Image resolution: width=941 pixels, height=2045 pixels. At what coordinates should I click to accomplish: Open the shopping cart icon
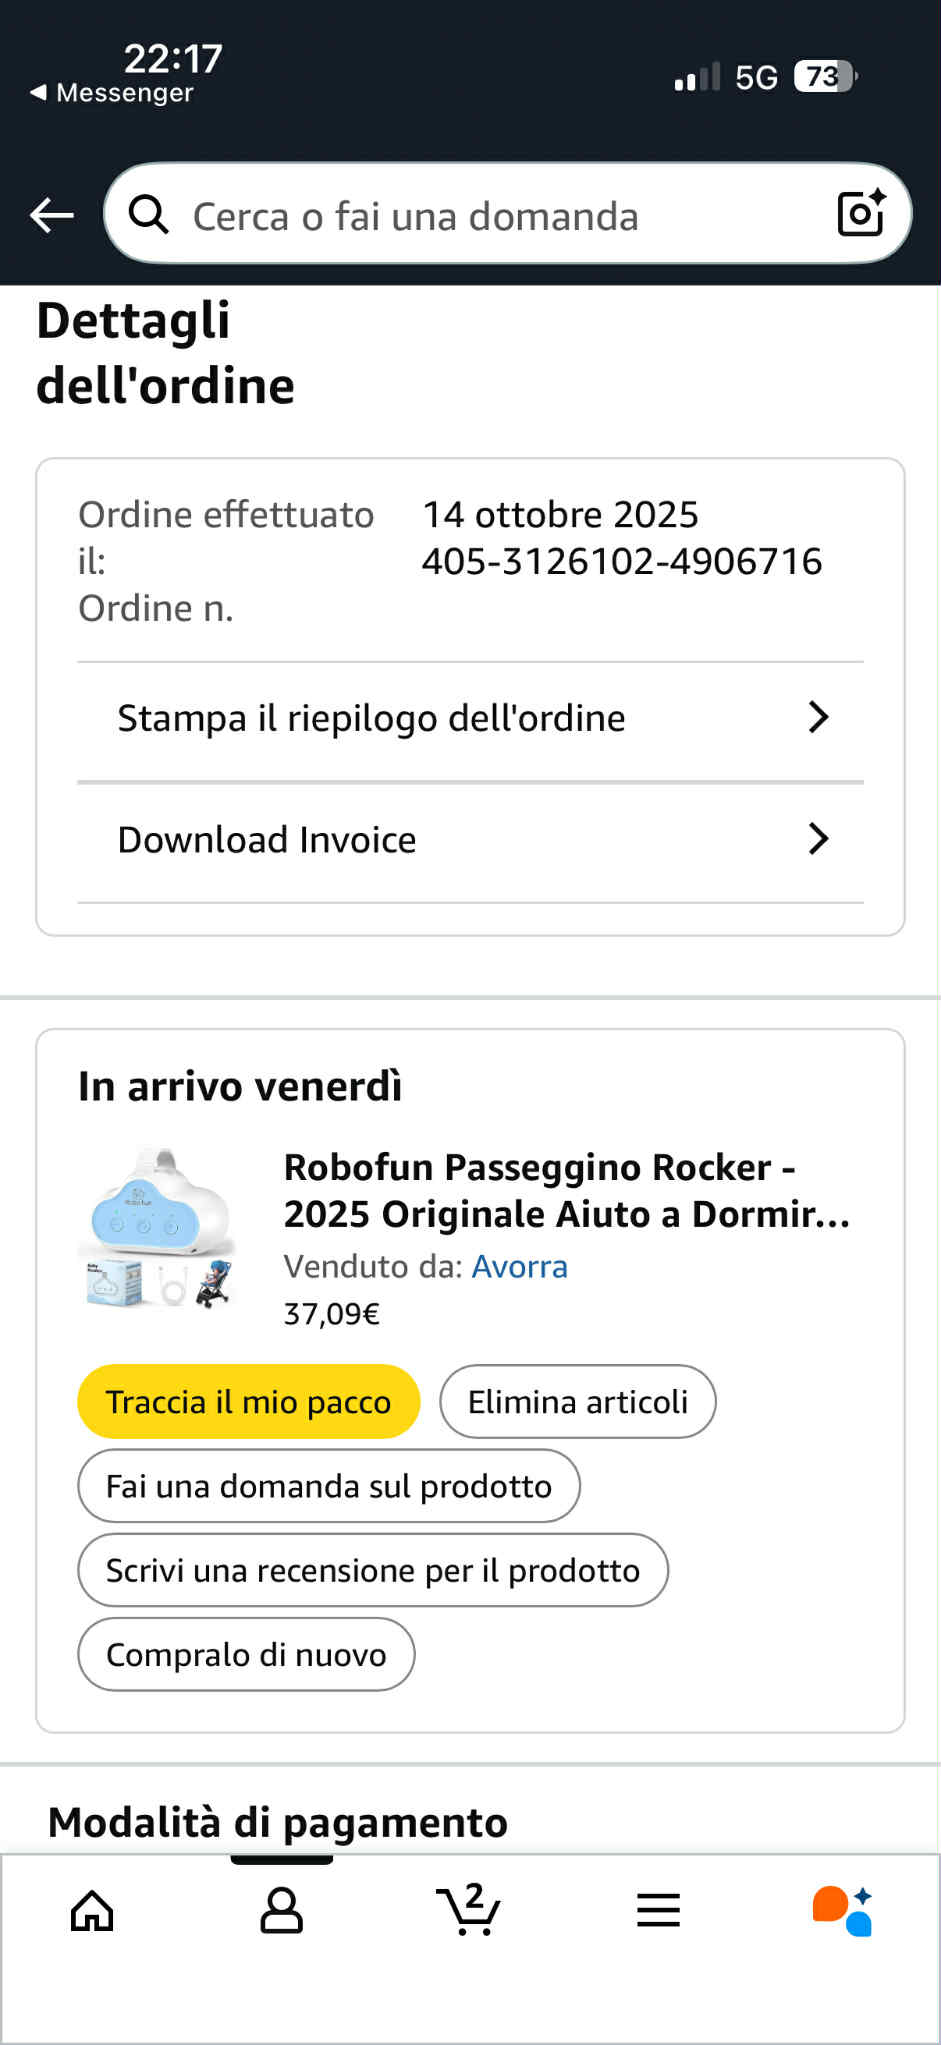pos(468,1909)
